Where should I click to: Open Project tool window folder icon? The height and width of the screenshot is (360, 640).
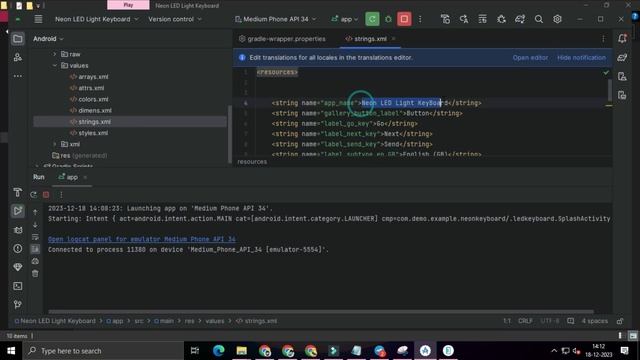pyautogui.click(x=18, y=39)
